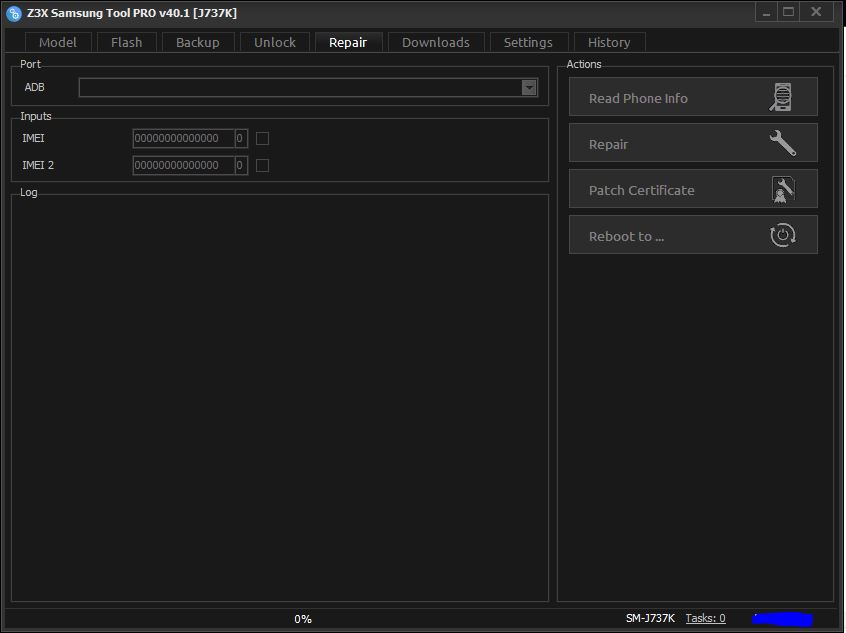846x633 pixels.
Task: Minimize the Z3X Samsung Tool window
Action: point(766,12)
